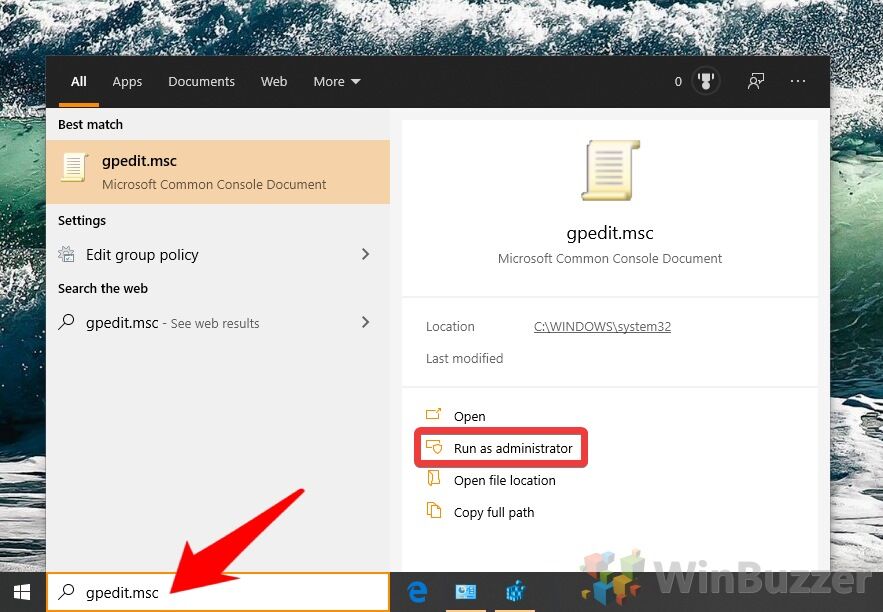Click Copy full path
Screen dimensions: 883x612
pos(494,512)
